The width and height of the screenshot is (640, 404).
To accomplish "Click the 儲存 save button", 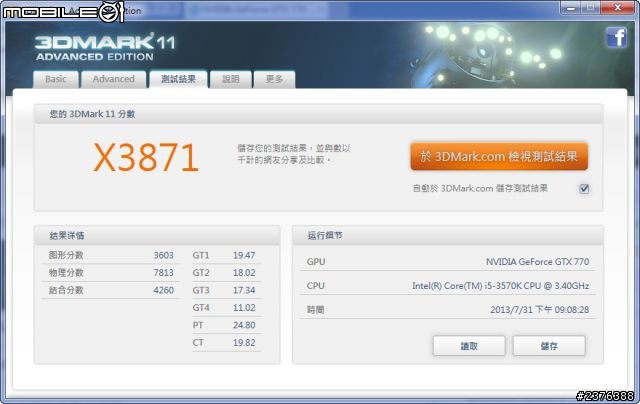I will [549, 346].
